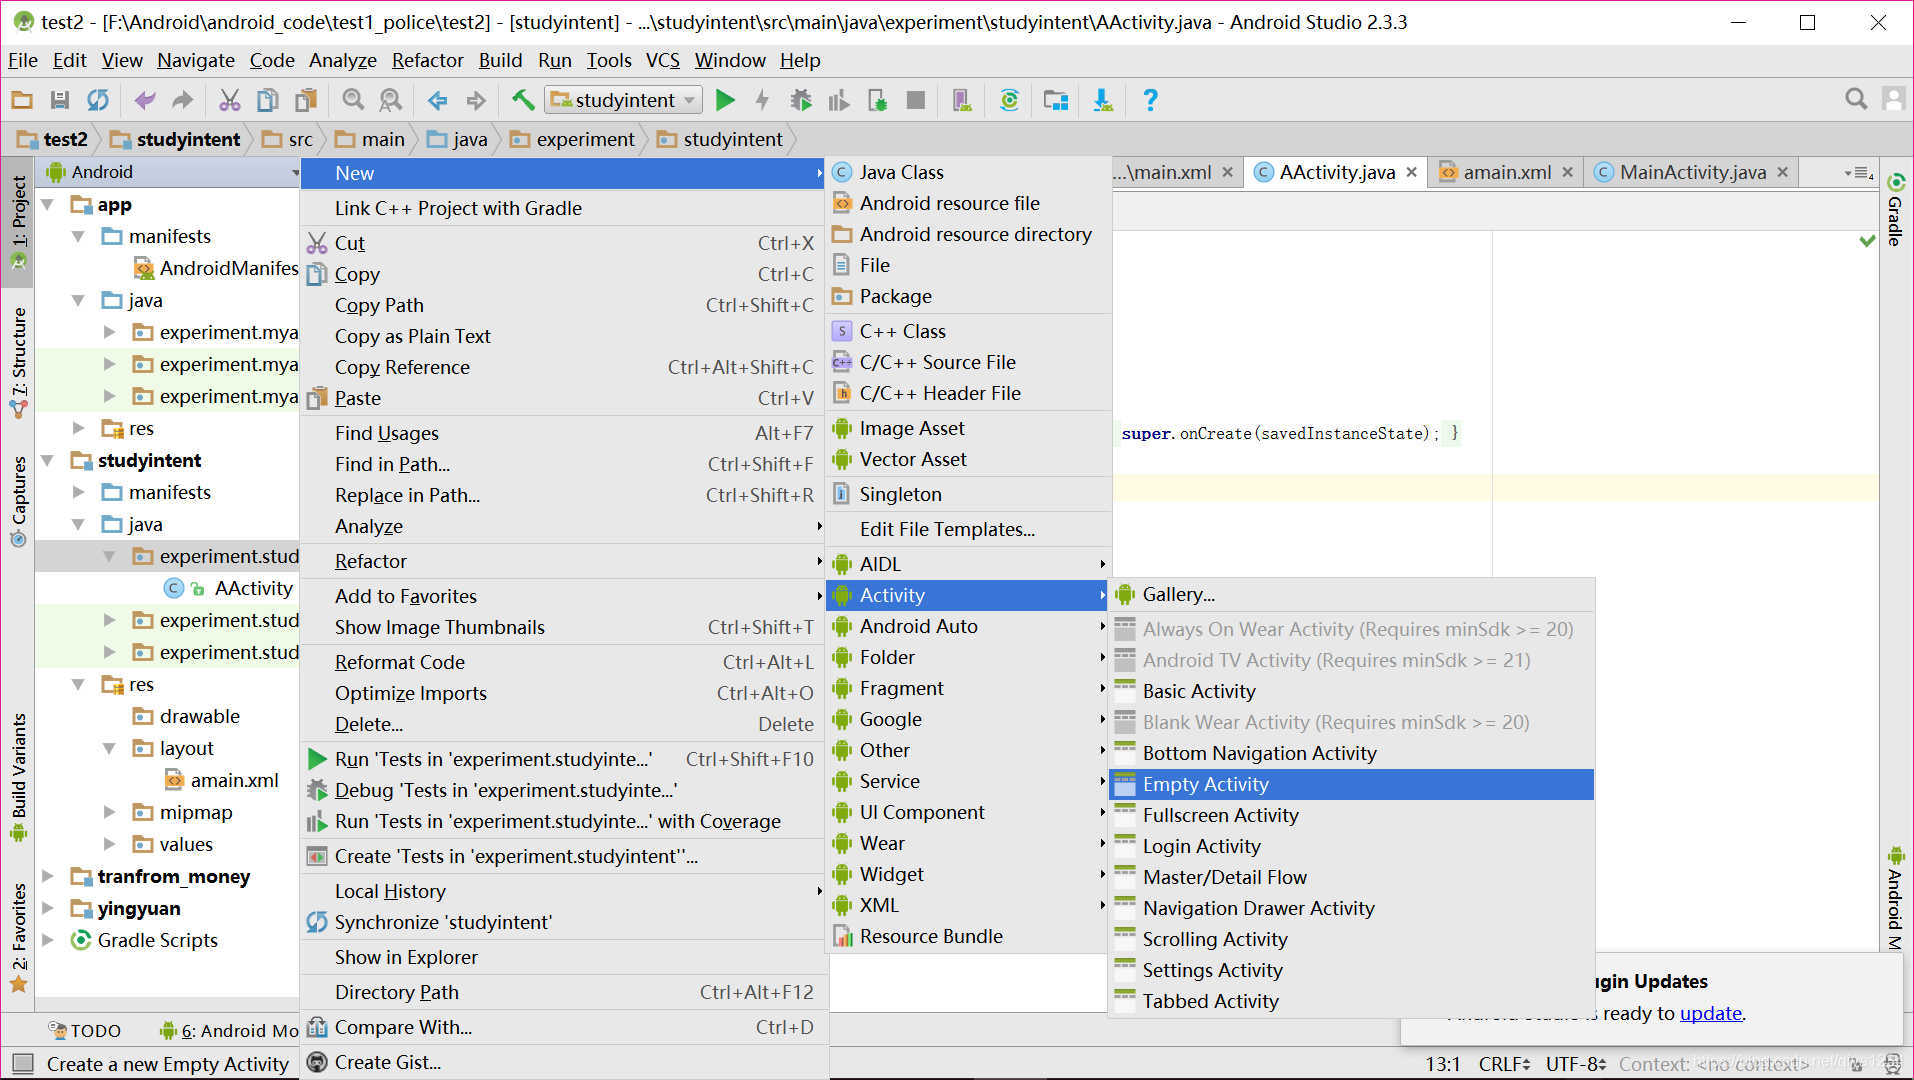The height and width of the screenshot is (1080, 1914).
Task: Click the Project Structure toolbar icon
Action: pyautogui.click(x=1056, y=100)
